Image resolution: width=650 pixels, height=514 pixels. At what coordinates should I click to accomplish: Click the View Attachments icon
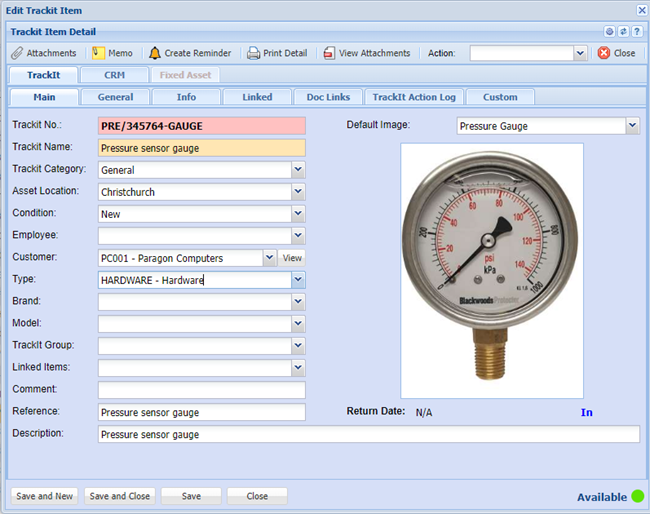[329, 53]
